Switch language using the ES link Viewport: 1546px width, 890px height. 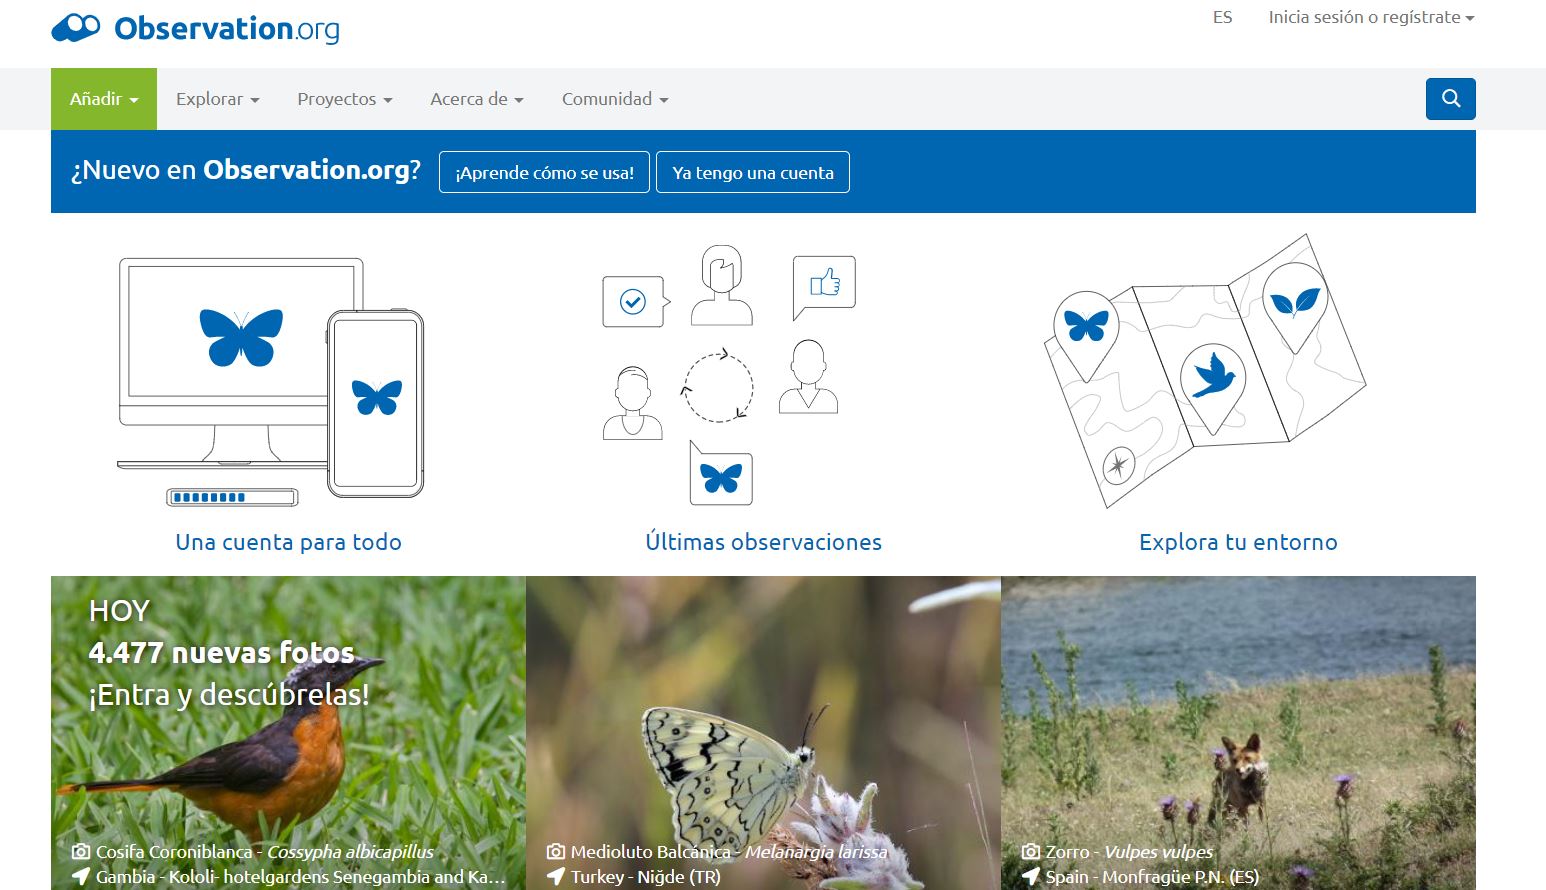pos(1222,18)
